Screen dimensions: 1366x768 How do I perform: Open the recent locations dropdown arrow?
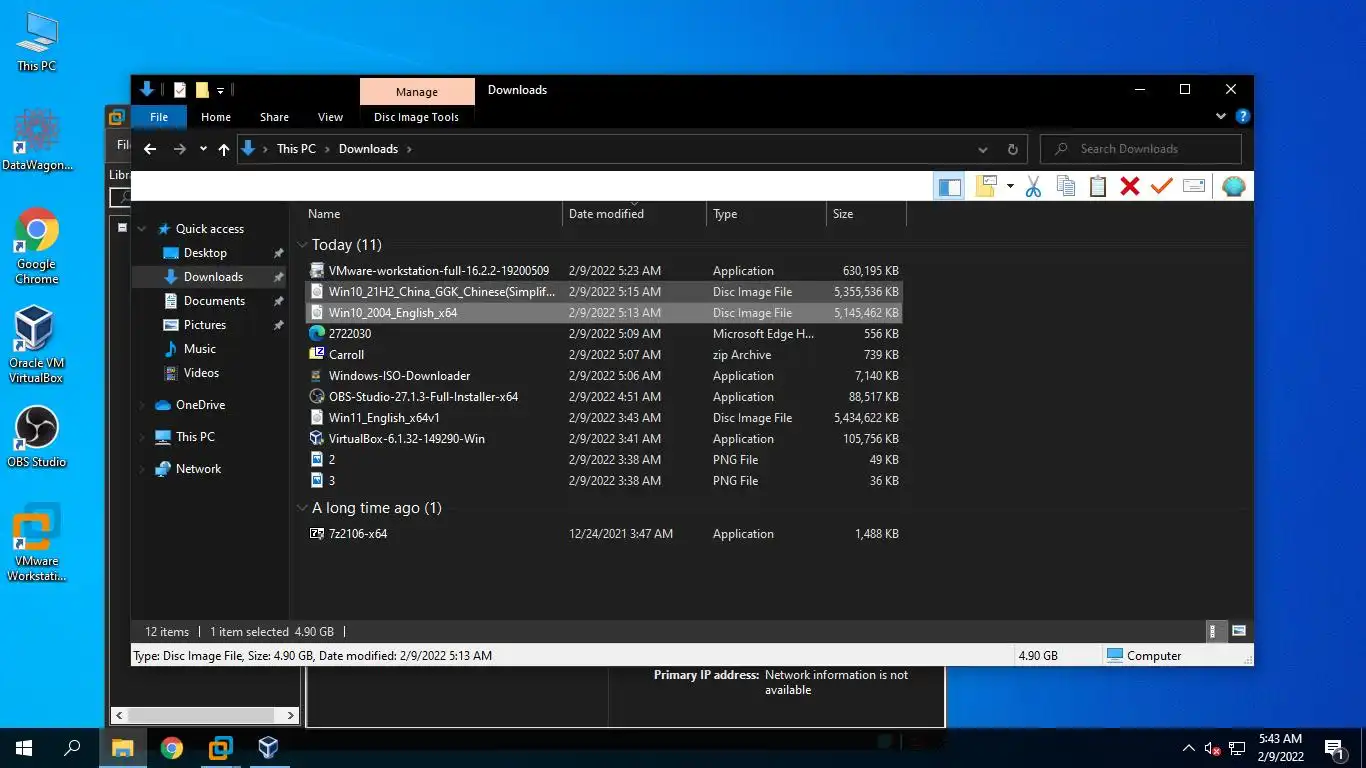coord(203,149)
